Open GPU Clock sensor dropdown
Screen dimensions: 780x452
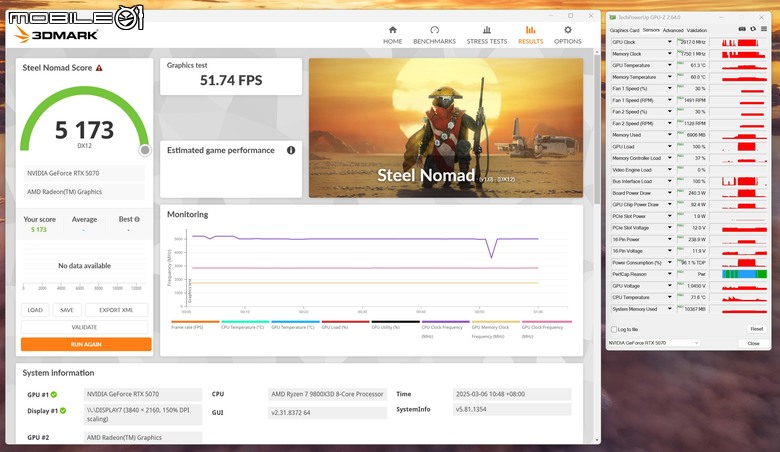(670, 42)
